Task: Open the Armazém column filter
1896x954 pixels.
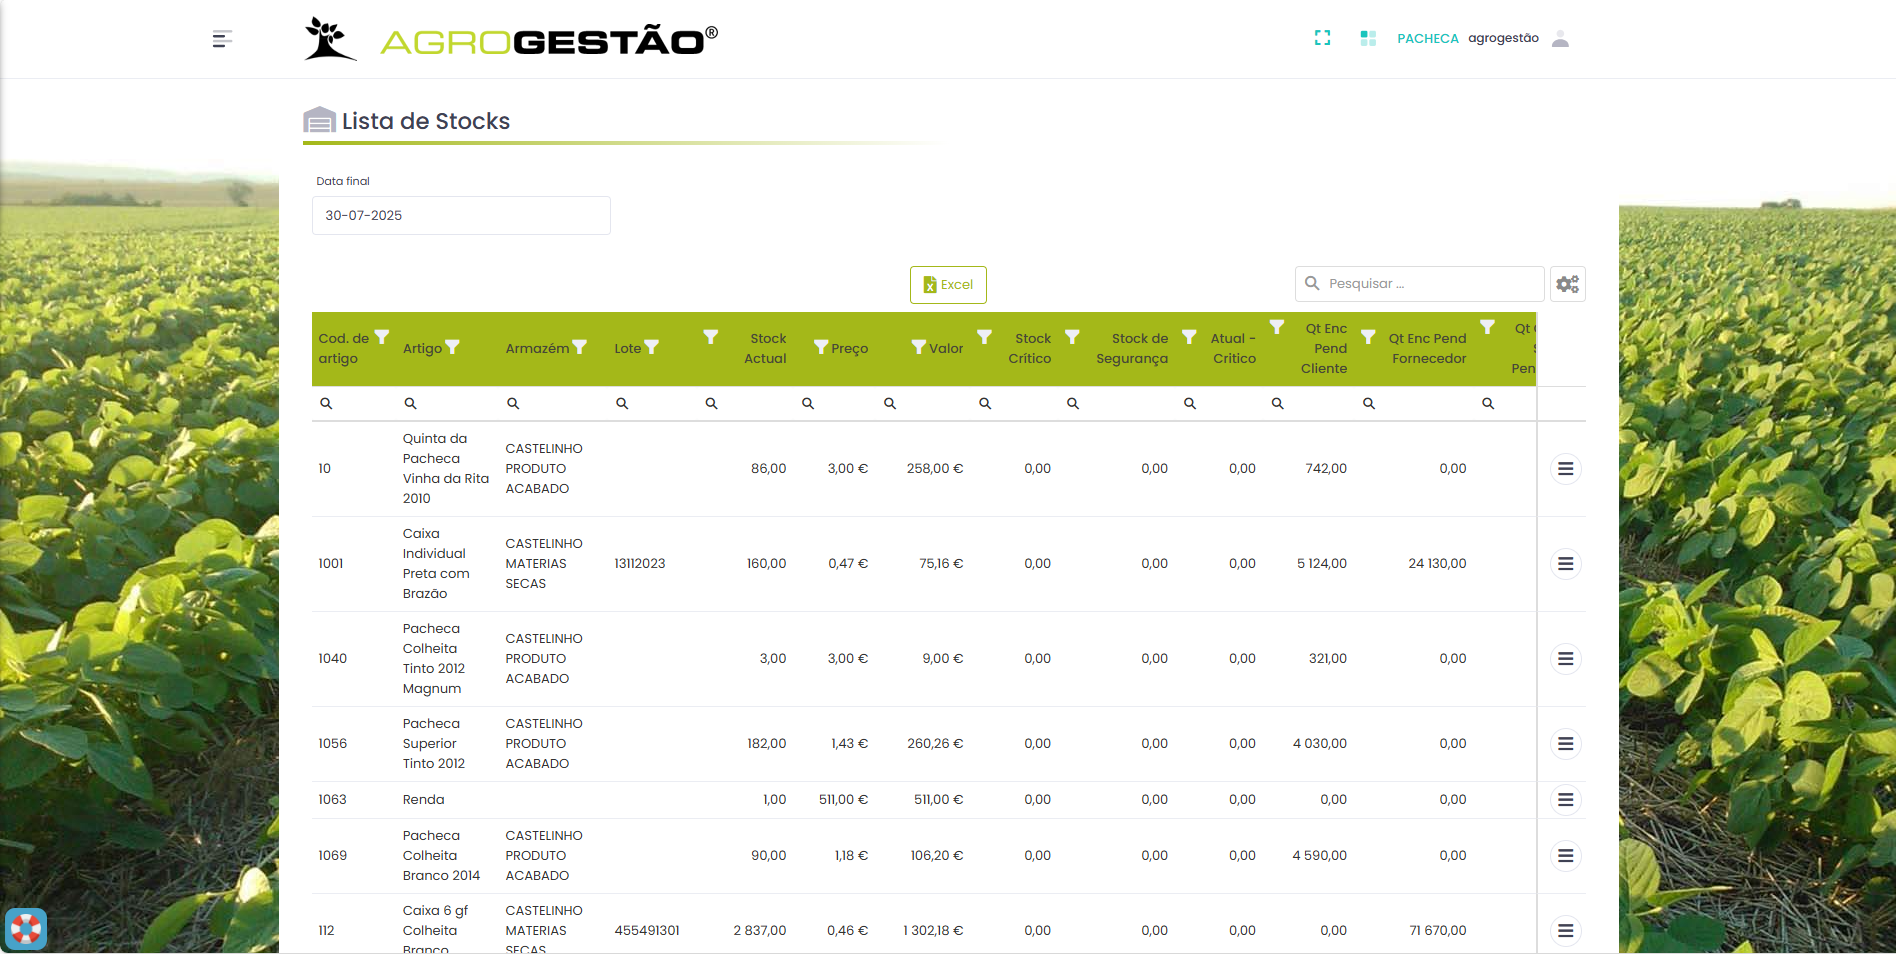Action: tap(579, 347)
